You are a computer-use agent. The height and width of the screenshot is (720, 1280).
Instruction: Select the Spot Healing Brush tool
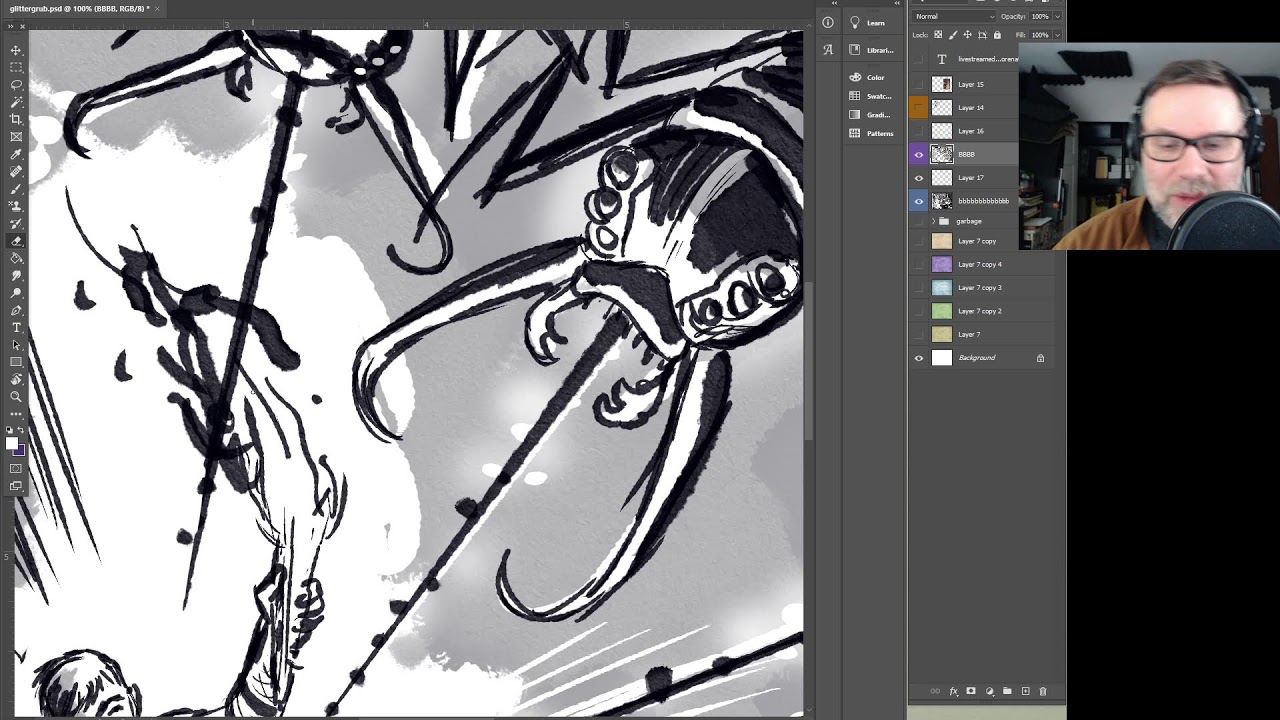click(x=16, y=171)
